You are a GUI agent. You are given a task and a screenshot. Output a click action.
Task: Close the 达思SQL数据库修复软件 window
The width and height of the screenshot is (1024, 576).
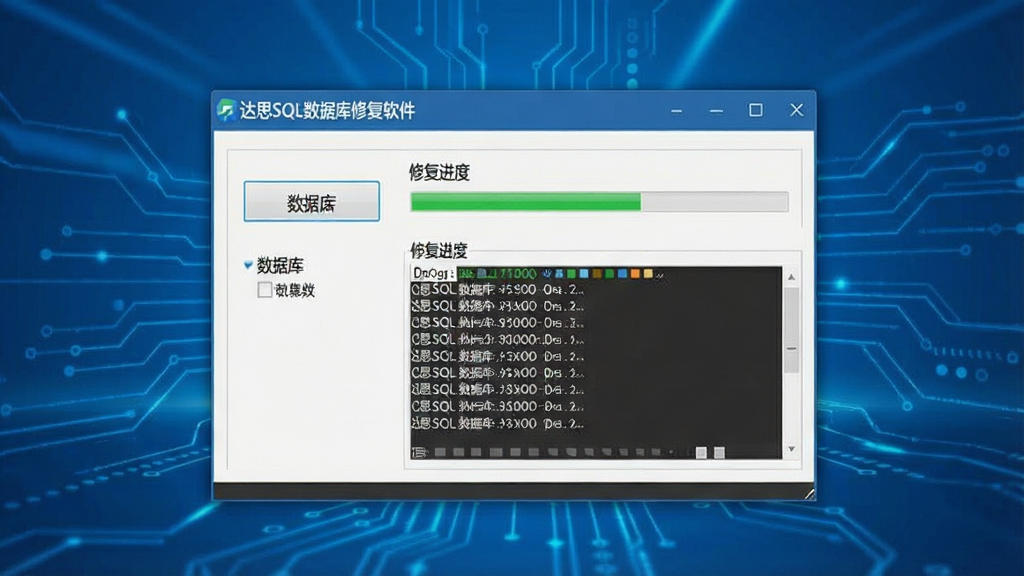point(796,110)
